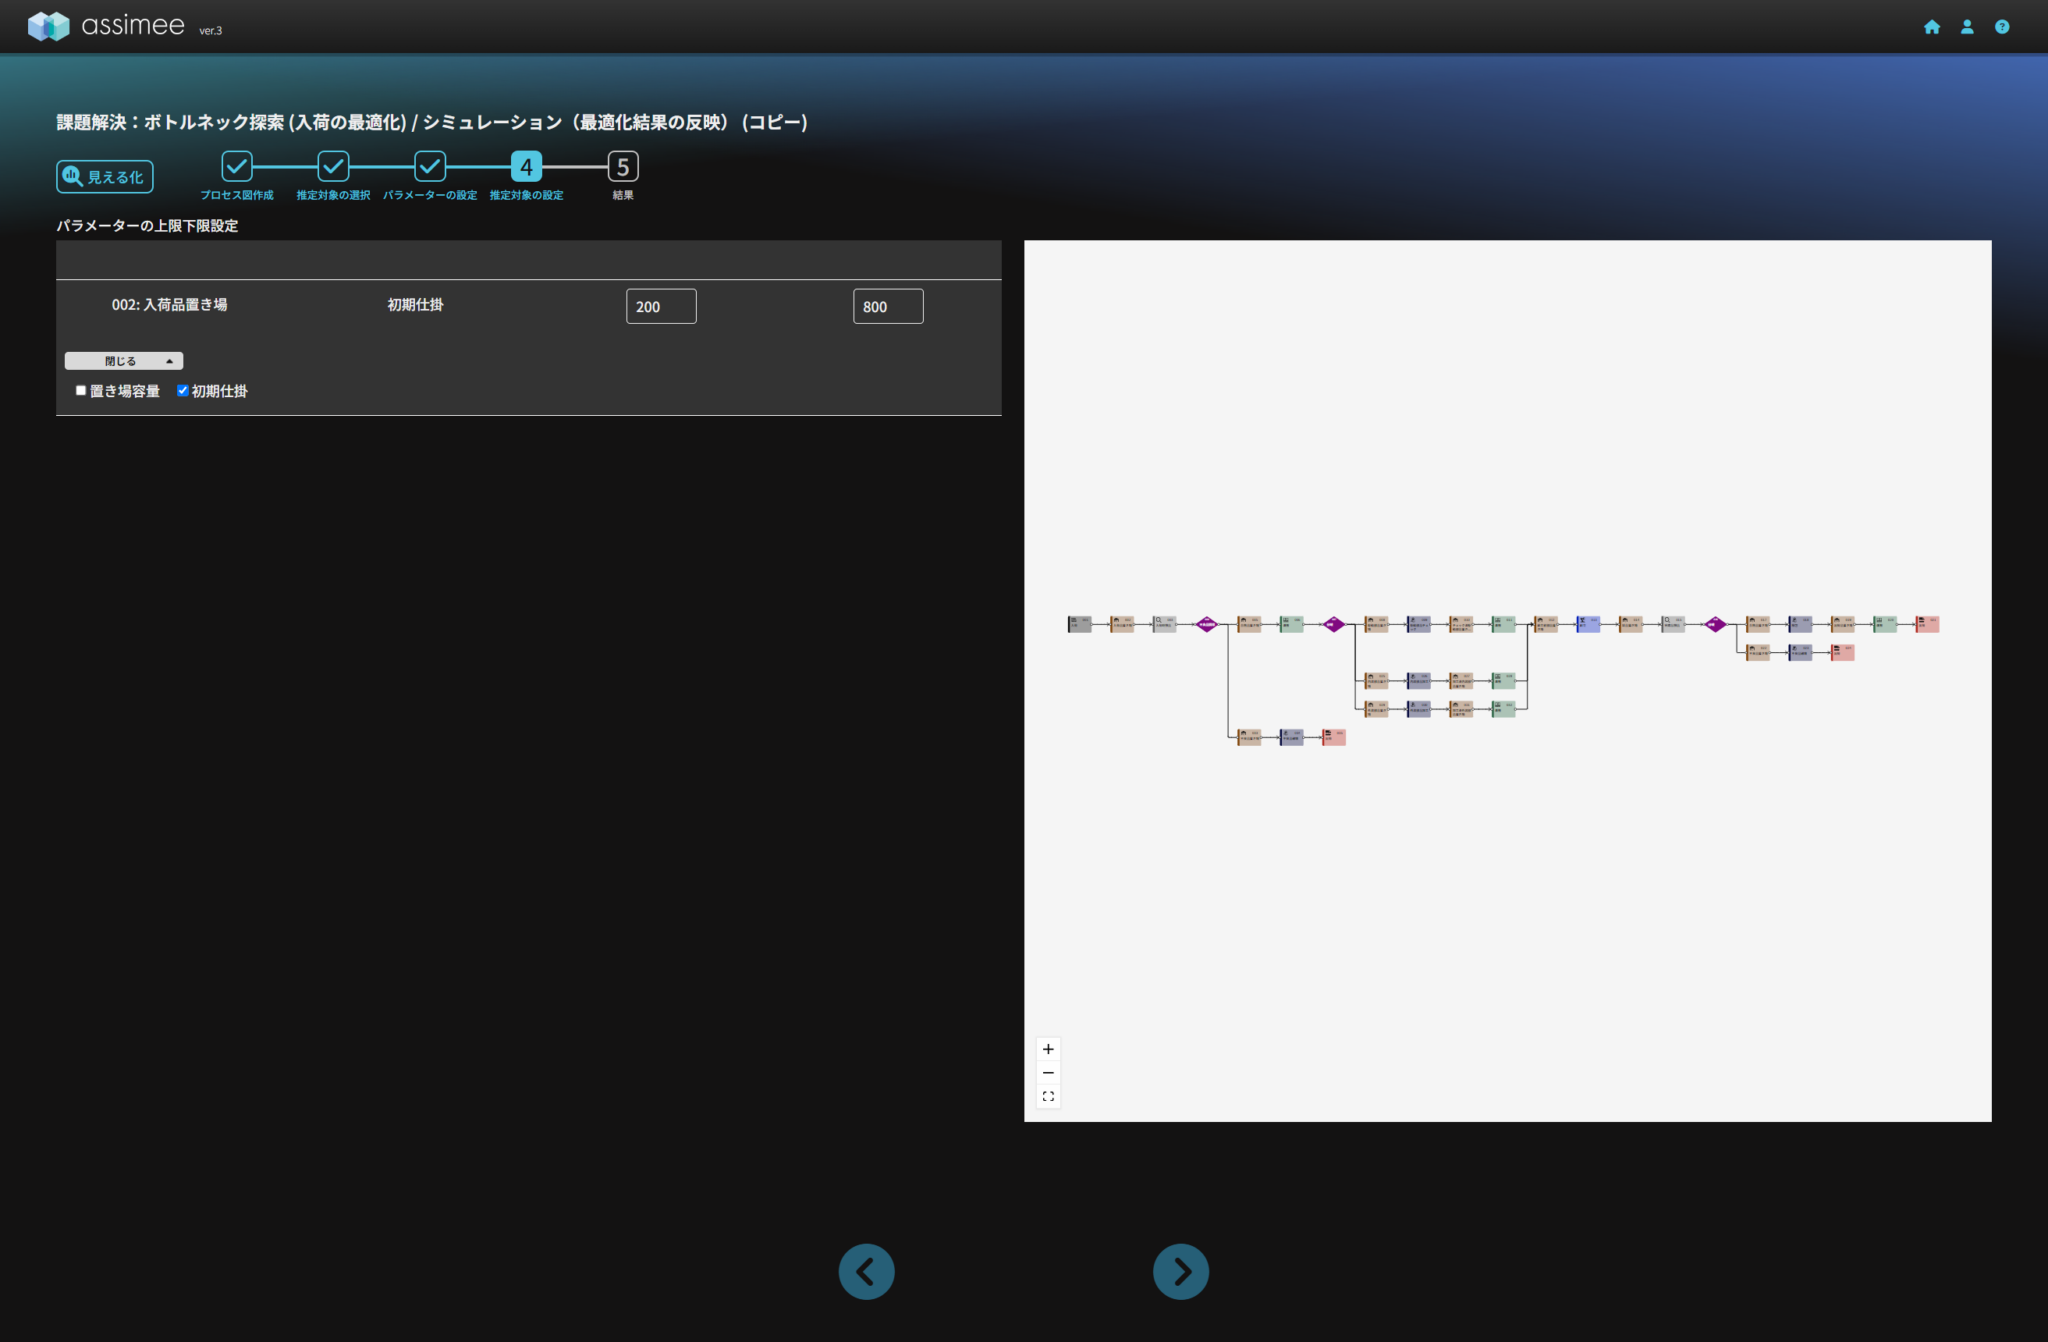Select first purple diamond branch node
The width and height of the screenshot is (2048, 1342).
coord(1207,624)
